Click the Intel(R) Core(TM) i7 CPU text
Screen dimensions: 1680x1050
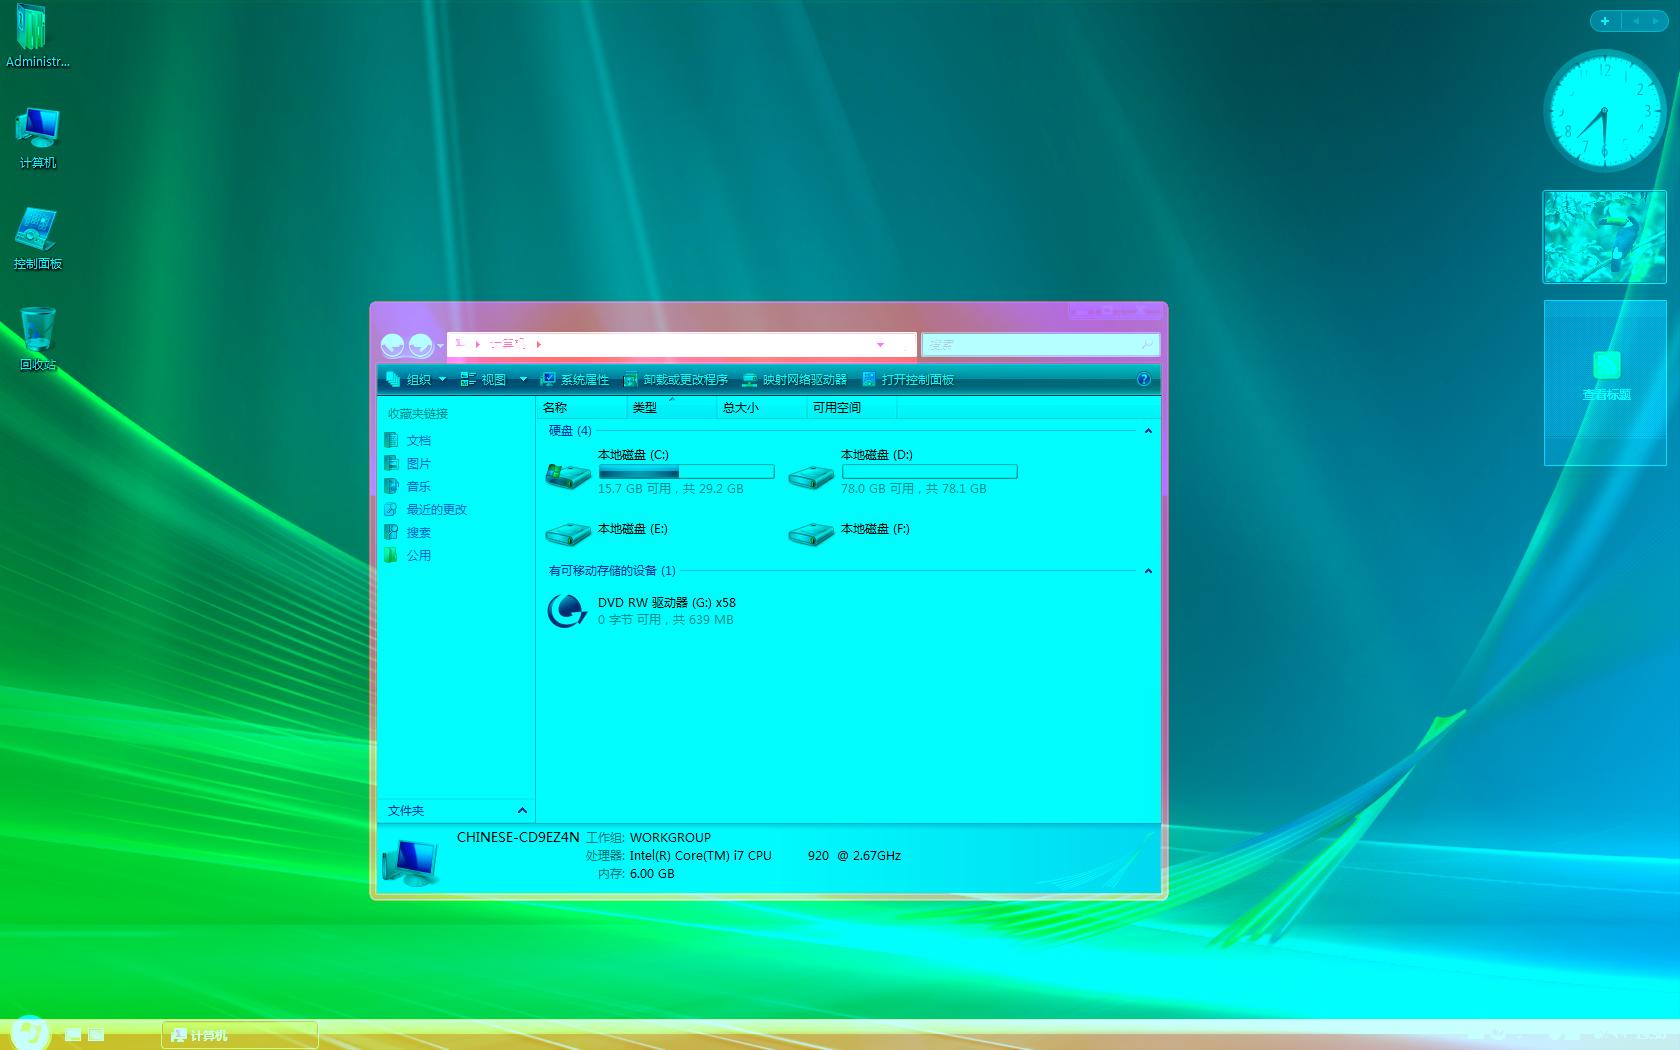pyautogui.click(x=700, y=855)
